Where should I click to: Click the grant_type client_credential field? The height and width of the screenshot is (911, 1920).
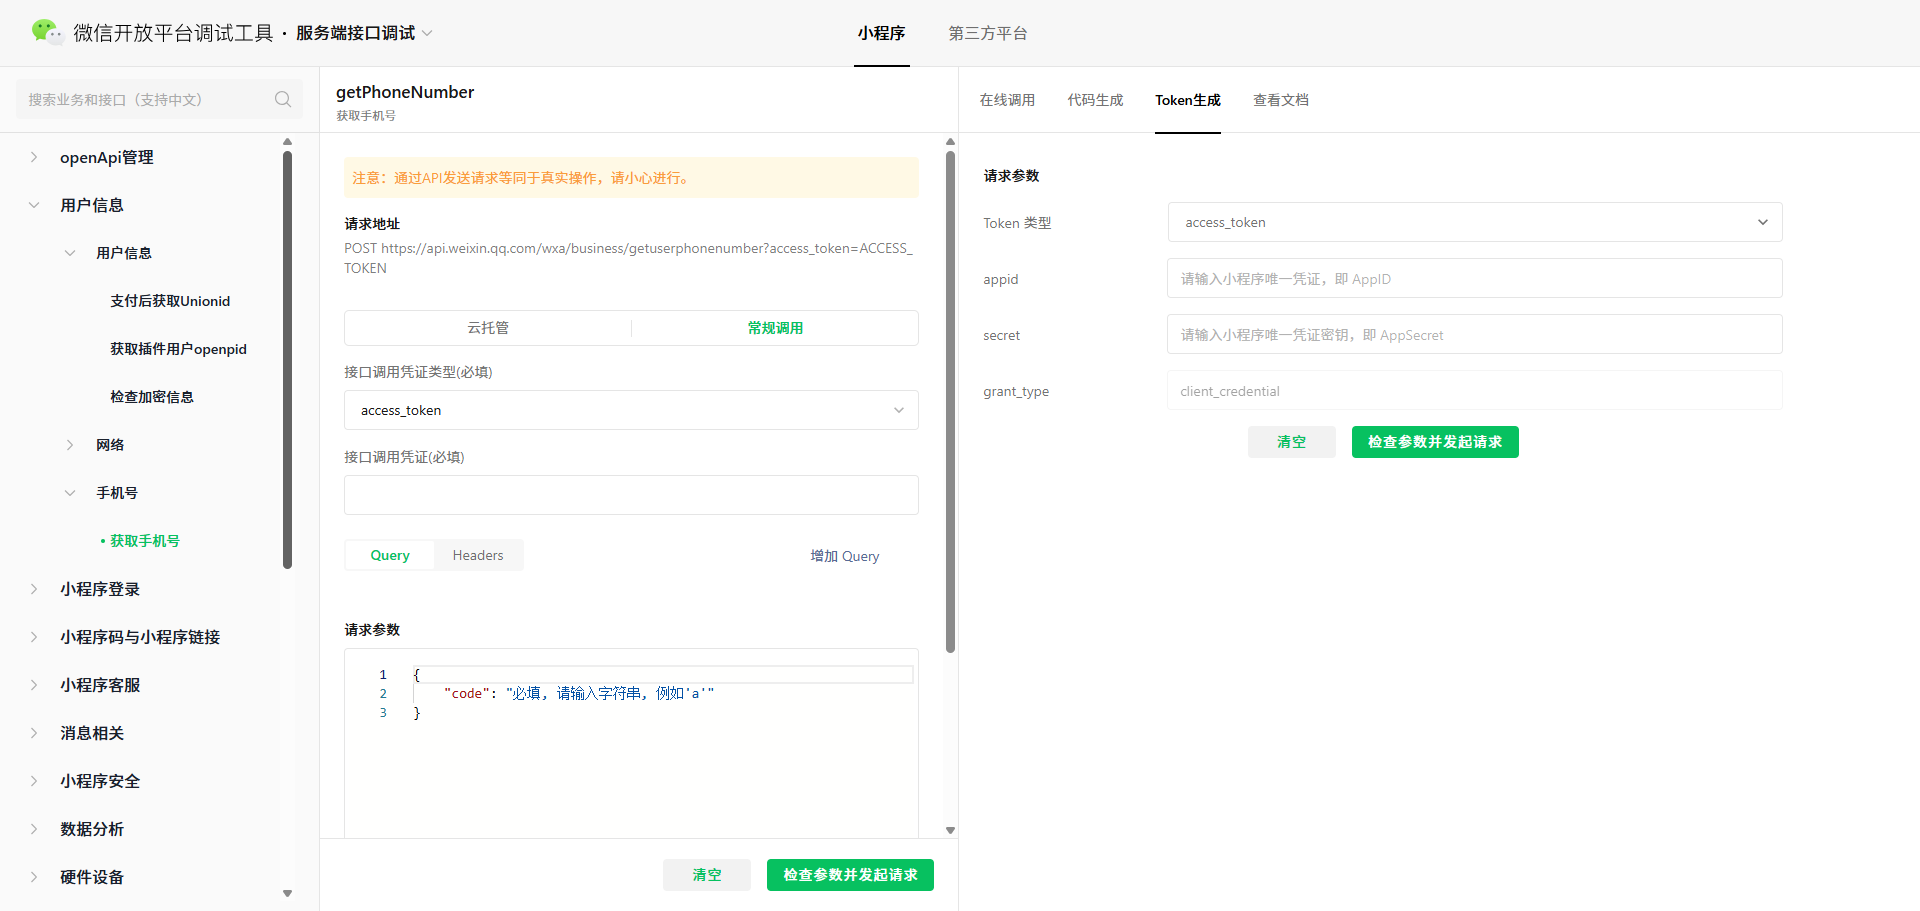[x=1475, y=390]
